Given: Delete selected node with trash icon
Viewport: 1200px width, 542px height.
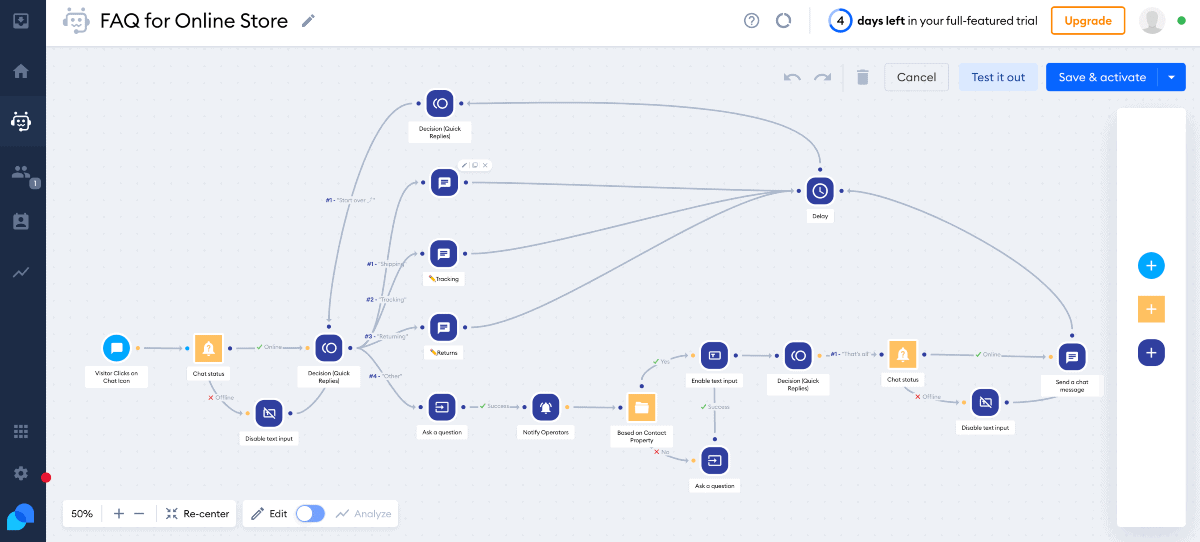Looking at the screenshot, I should point(862,77).
